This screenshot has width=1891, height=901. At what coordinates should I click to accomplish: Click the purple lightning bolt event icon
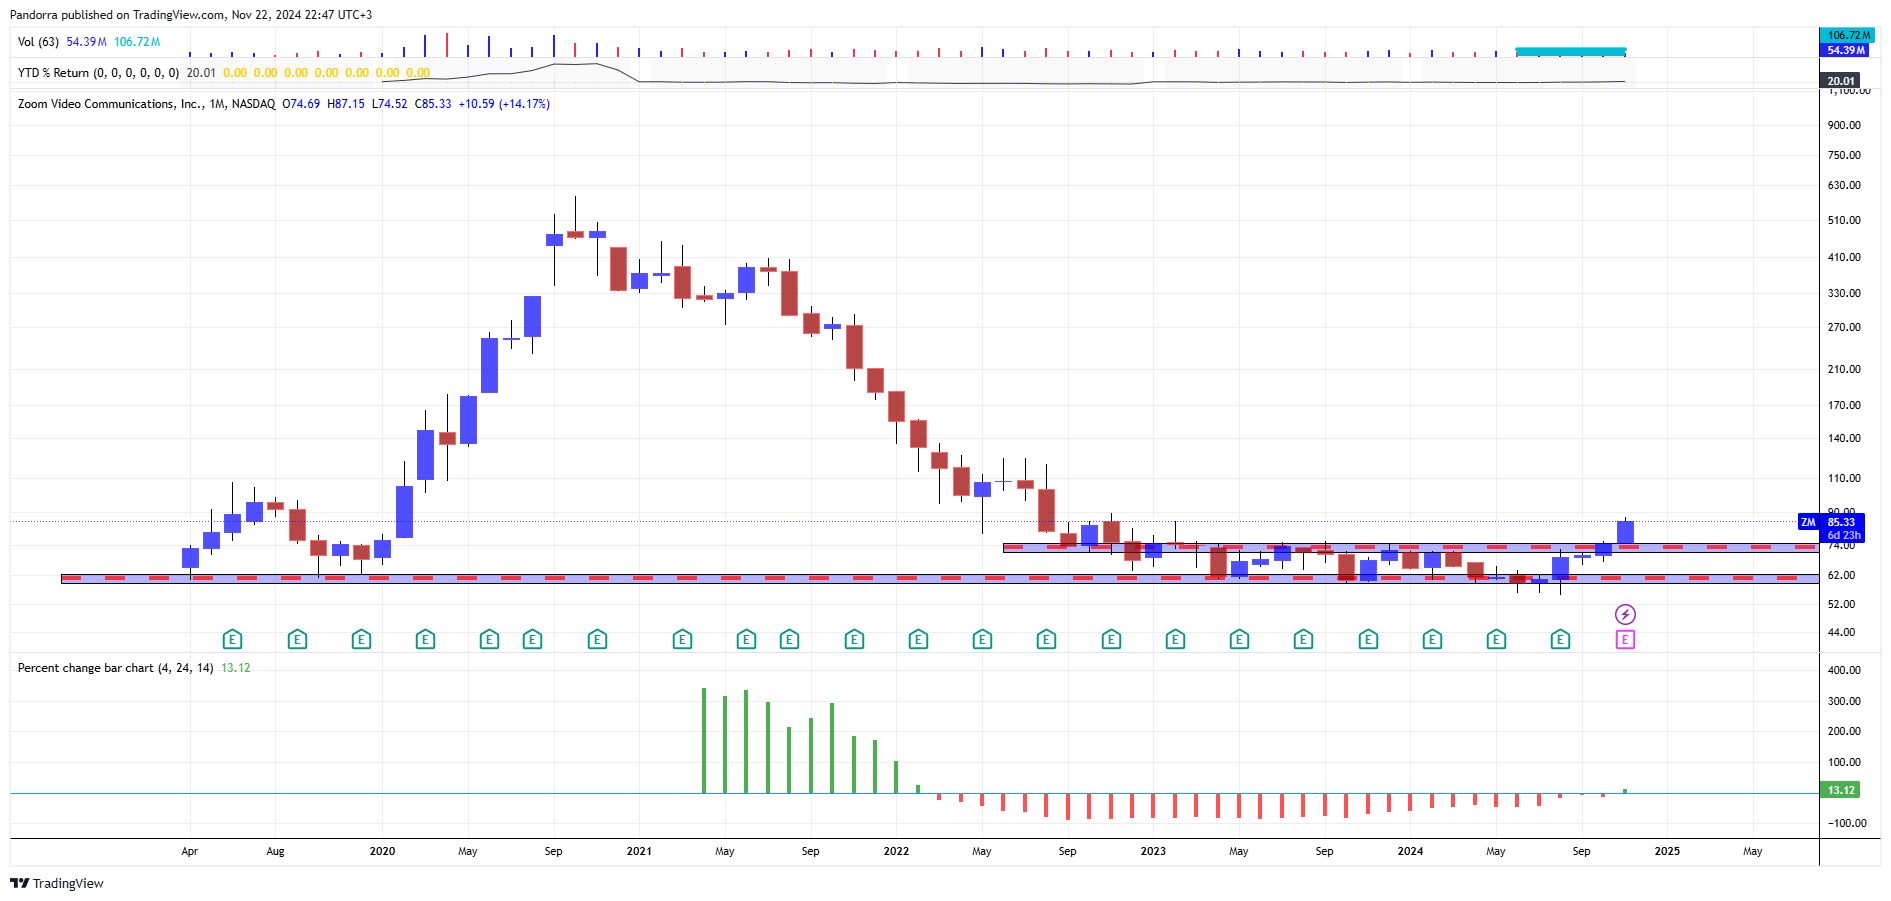point(1625,614)
